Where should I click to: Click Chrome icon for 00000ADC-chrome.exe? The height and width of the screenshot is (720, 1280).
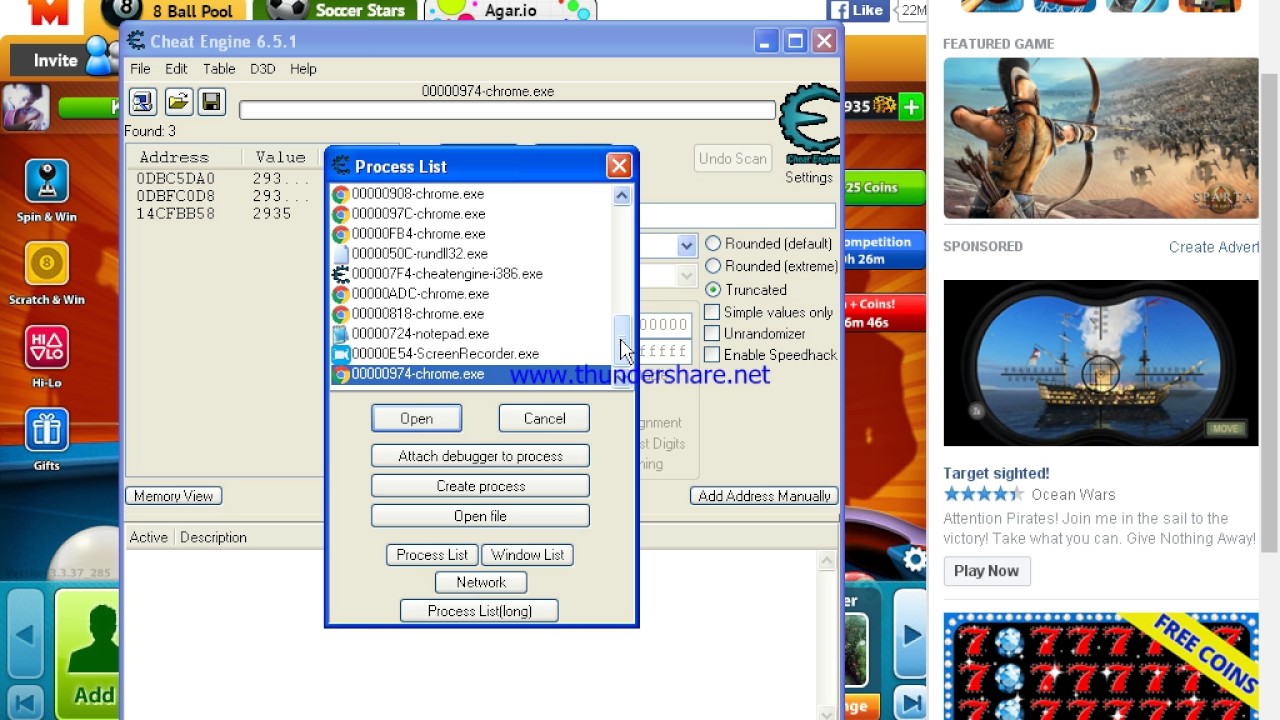pos(341,294)
